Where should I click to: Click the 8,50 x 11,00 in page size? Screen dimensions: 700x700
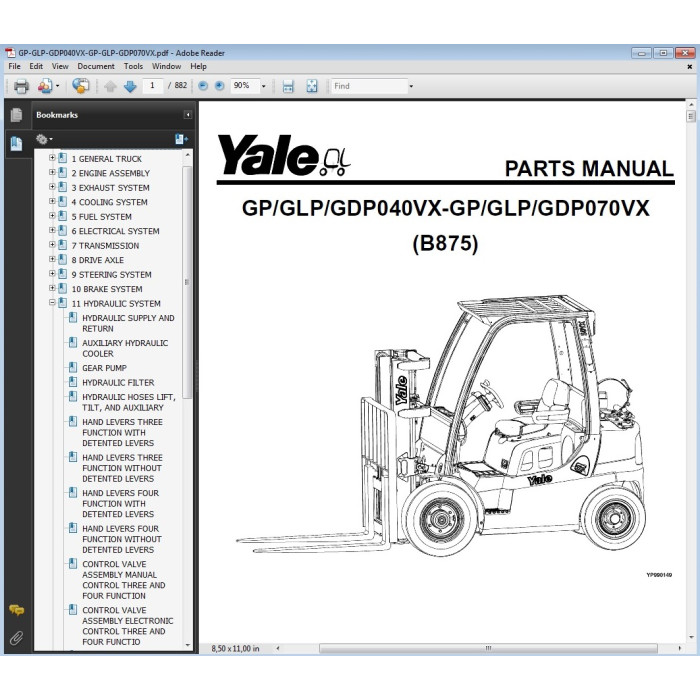point(235,648)
